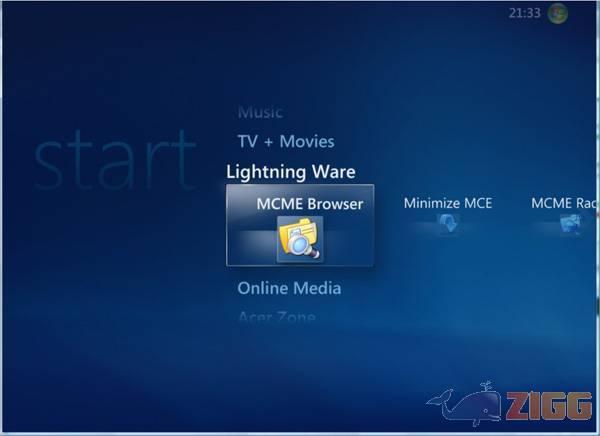Open the MCME Browser folder icon
The image size is (600, 436).
[x=298, y=240]
